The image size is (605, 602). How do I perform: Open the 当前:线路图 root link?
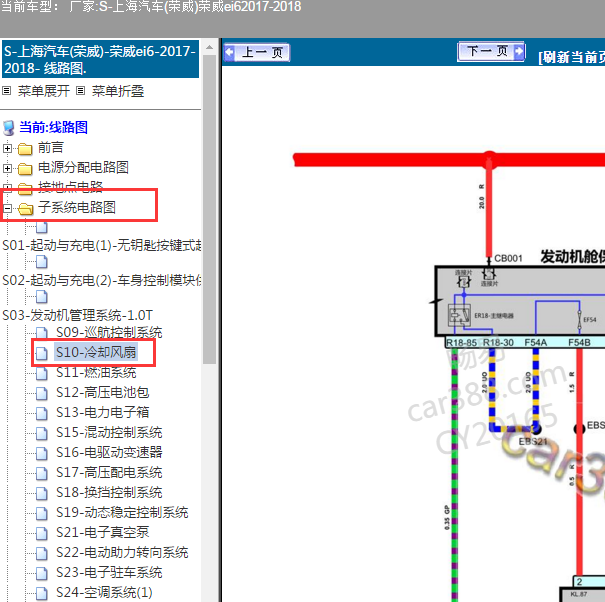(54, 127)
